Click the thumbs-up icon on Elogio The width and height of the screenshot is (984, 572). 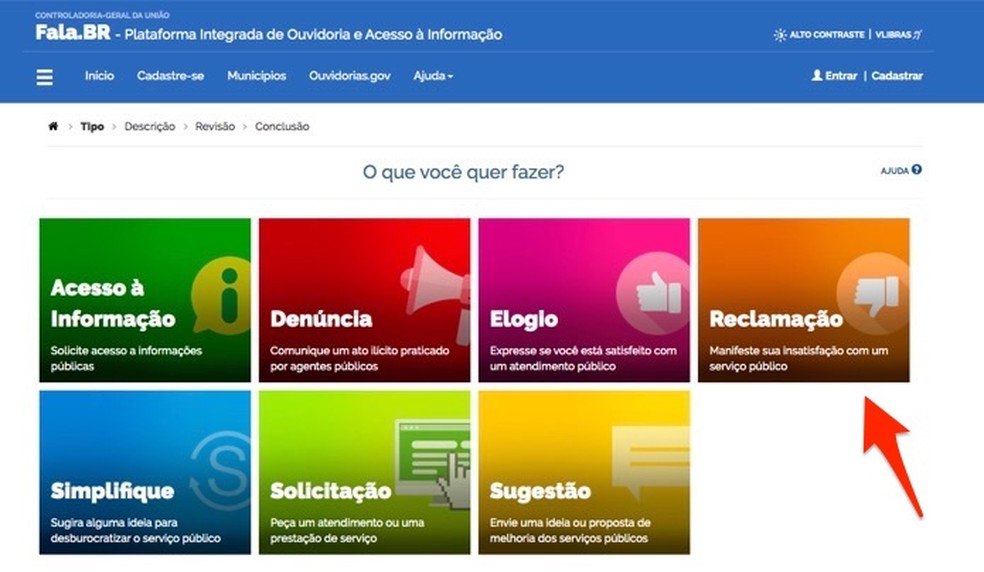coord(654,292)
